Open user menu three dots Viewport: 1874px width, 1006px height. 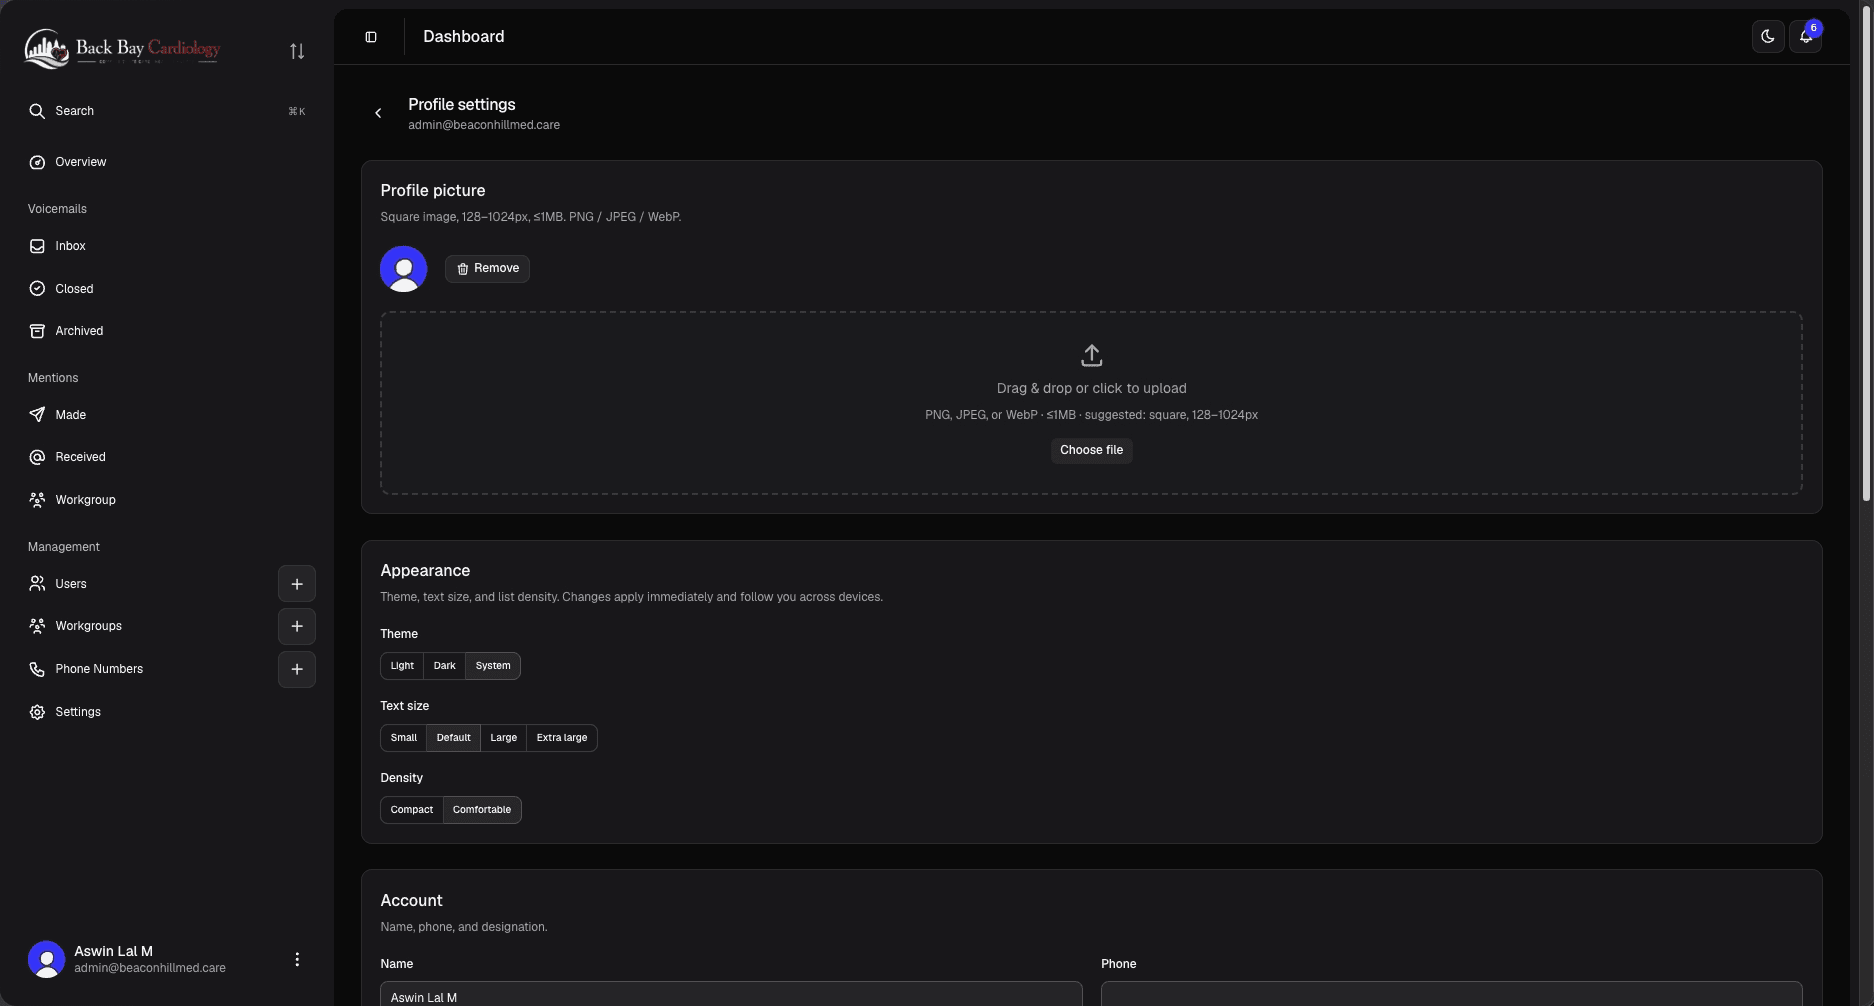[297, 959]
